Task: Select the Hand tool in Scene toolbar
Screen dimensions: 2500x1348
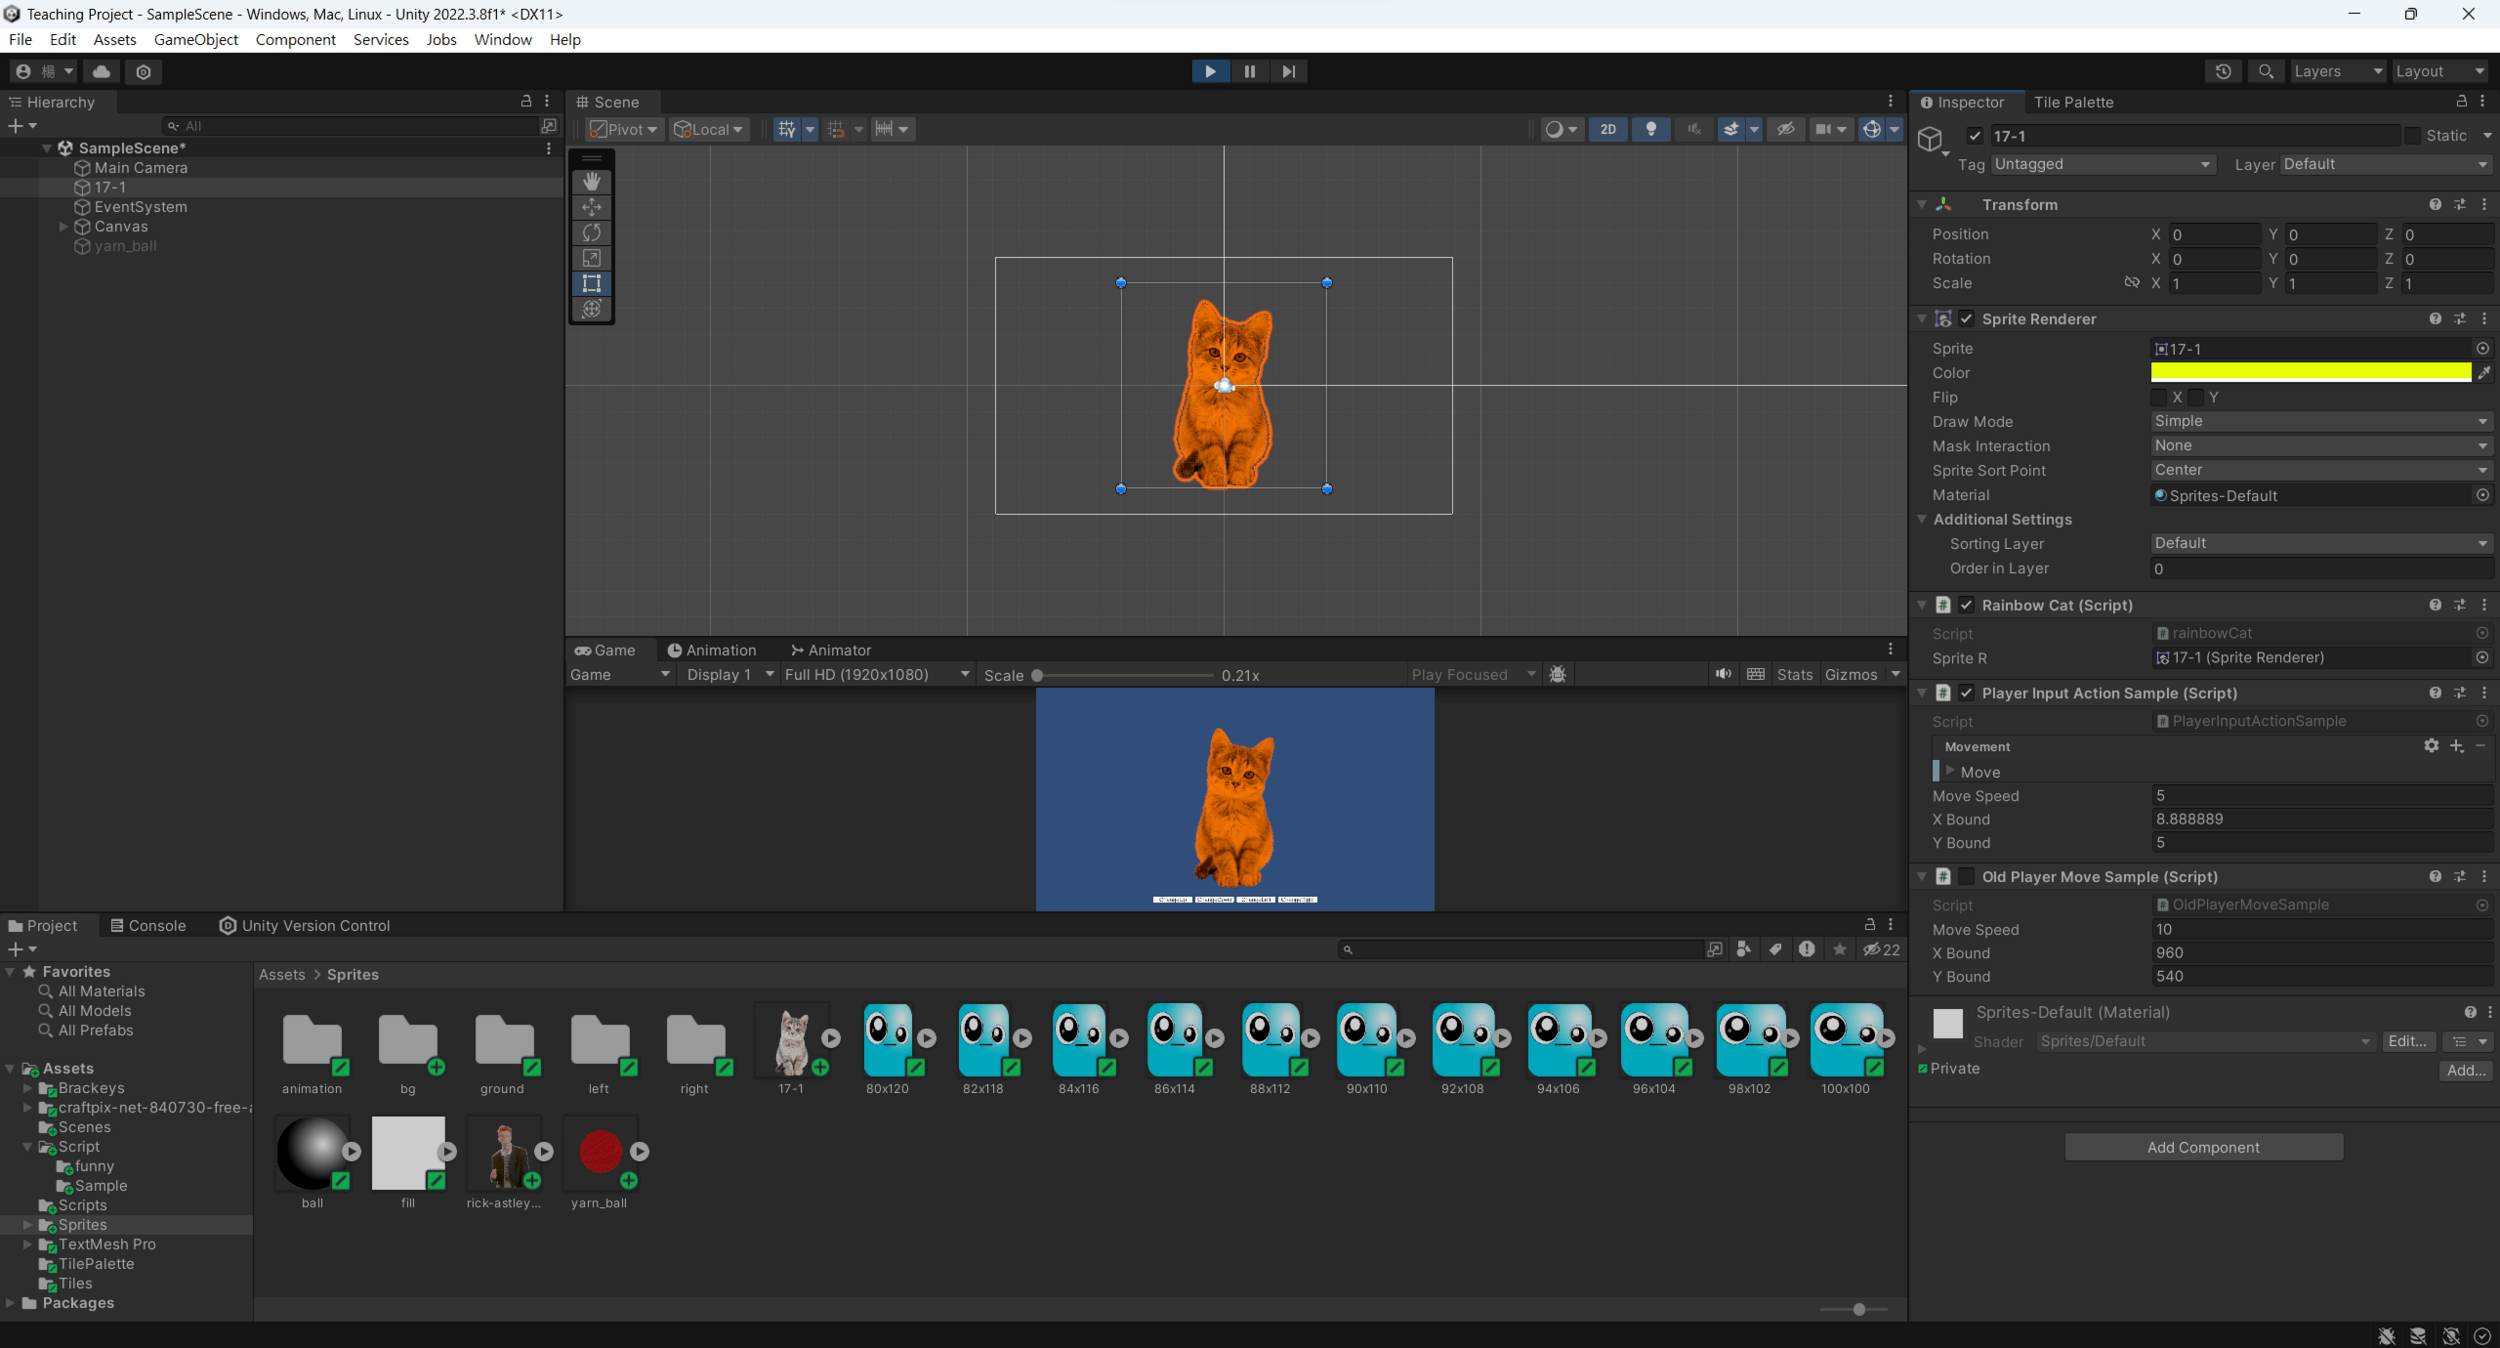Action: (x=591, y=181)
